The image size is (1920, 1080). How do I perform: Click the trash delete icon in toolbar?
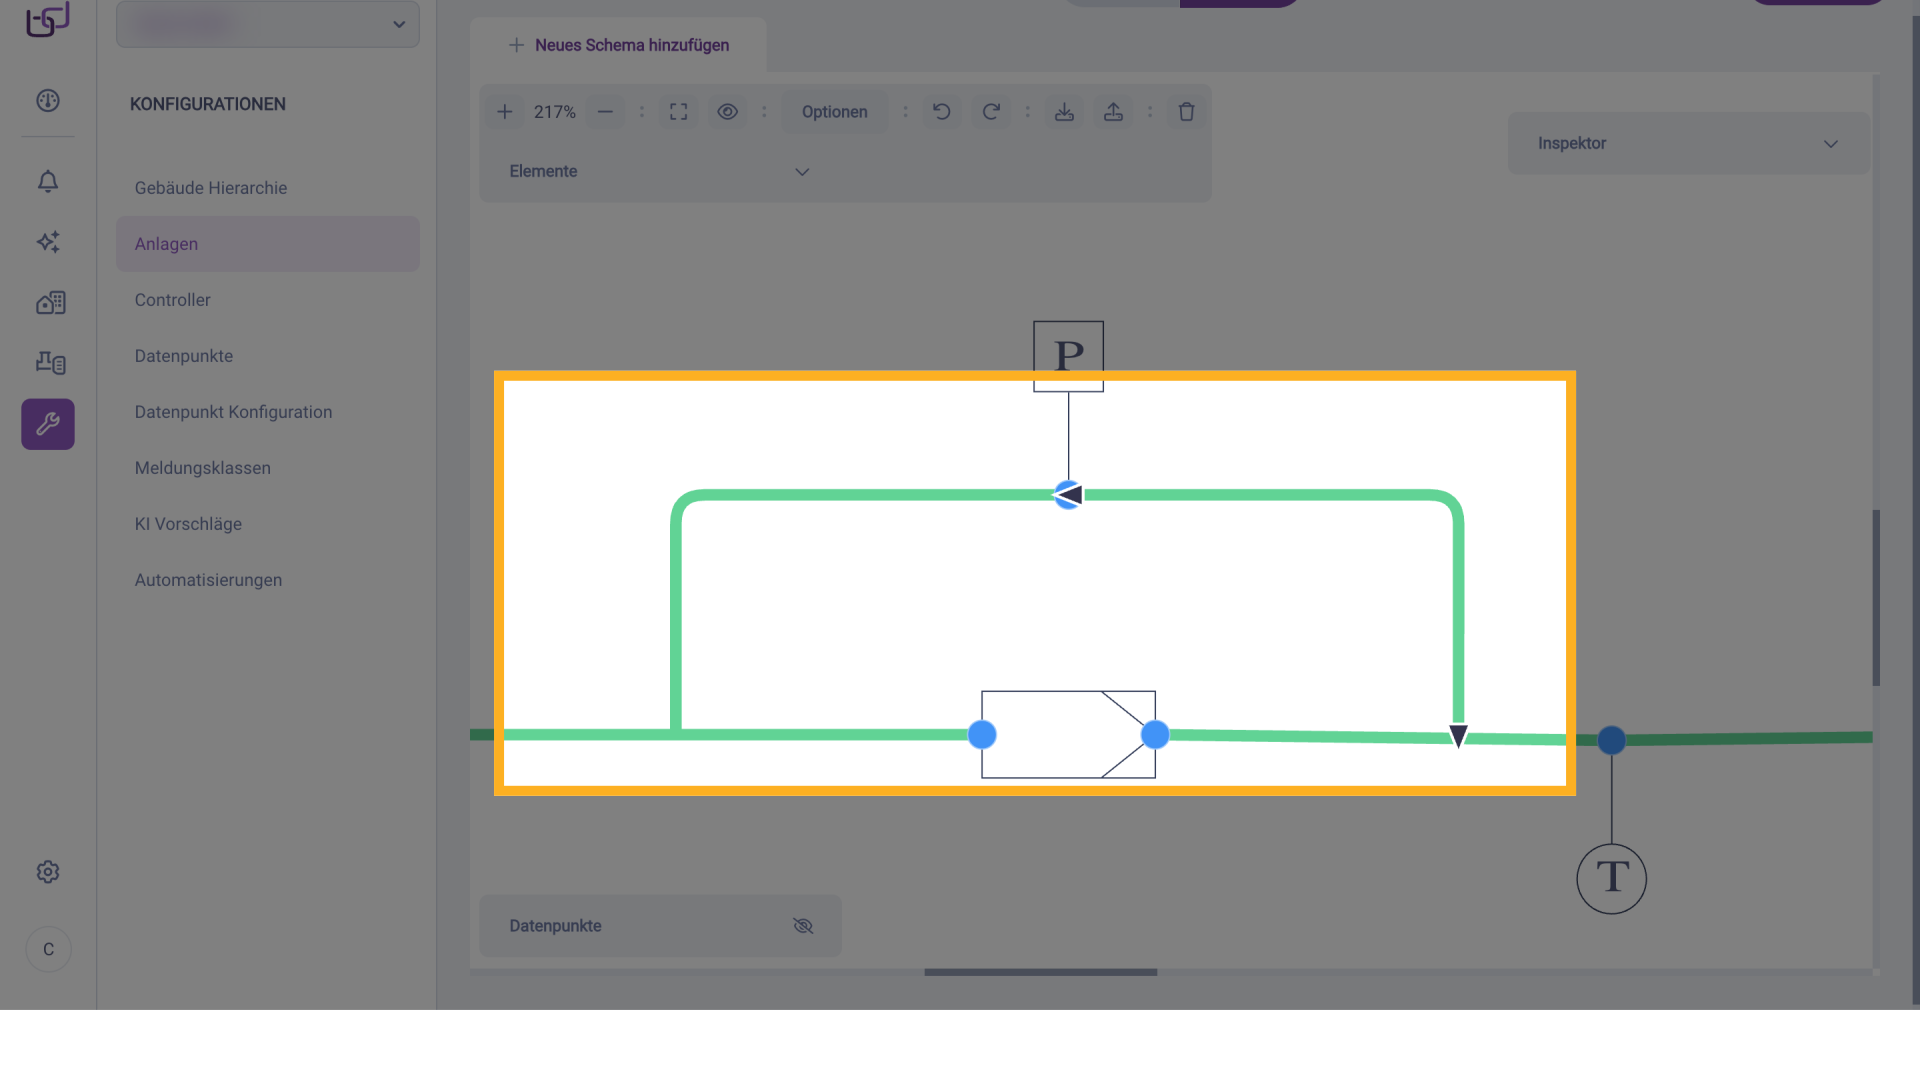pyautogui.click(x=1186, y=112)
